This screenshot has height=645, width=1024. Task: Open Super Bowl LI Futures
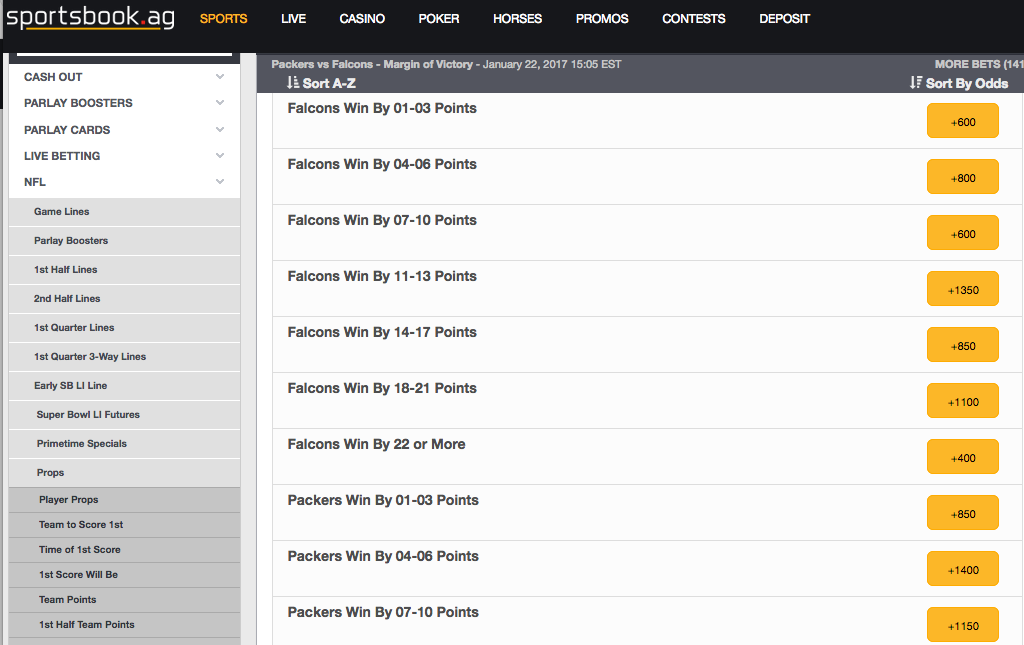(124, 415)
